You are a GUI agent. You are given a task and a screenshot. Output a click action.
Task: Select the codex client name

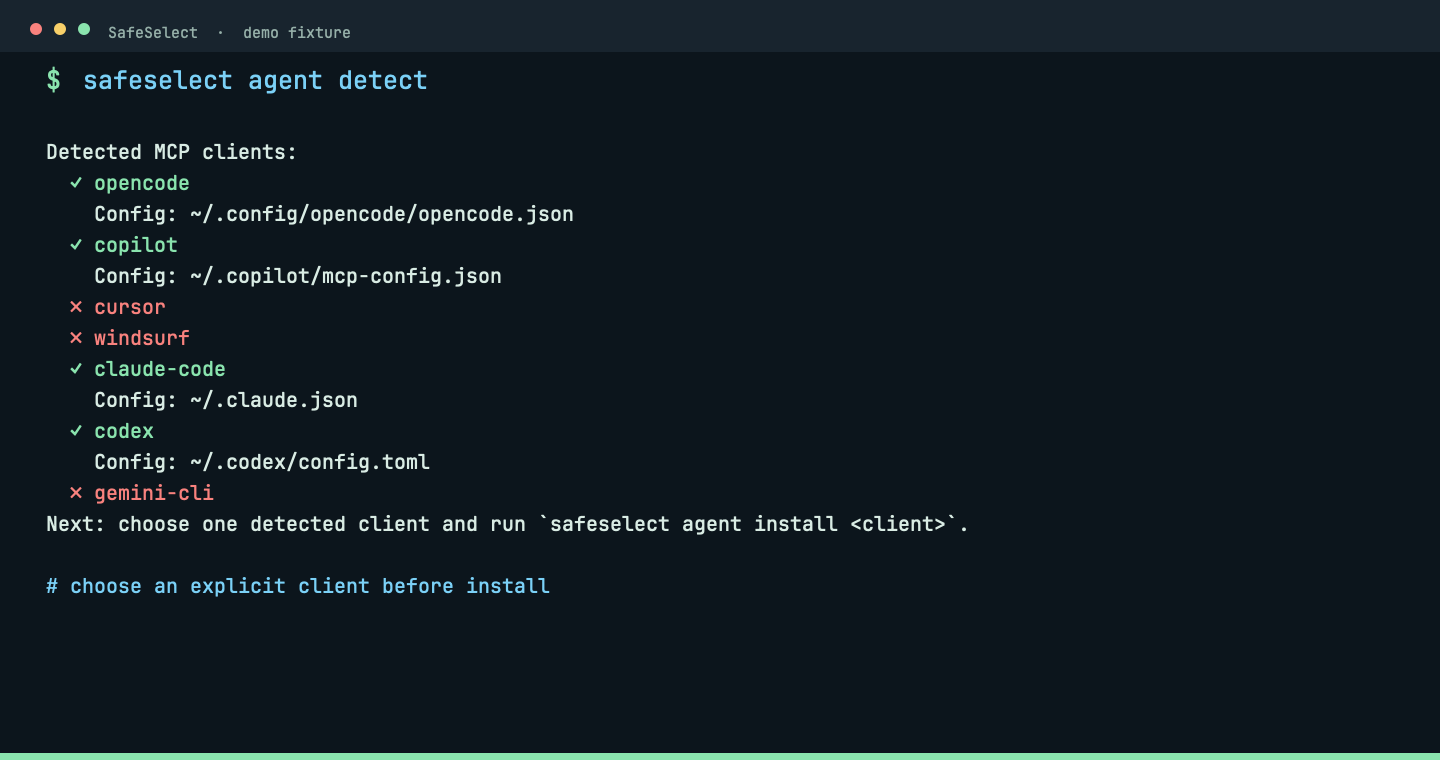click(124, 431)
